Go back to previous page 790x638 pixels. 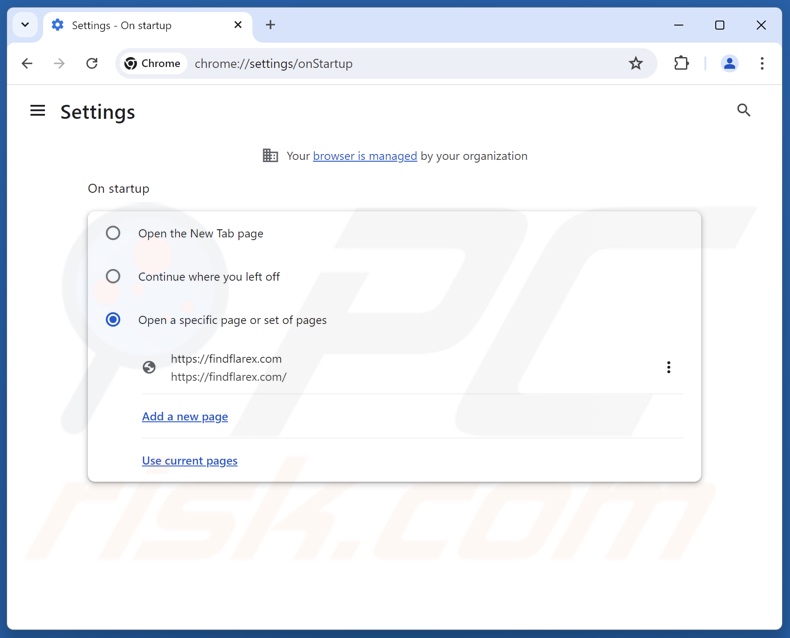(x=27, y=63)
